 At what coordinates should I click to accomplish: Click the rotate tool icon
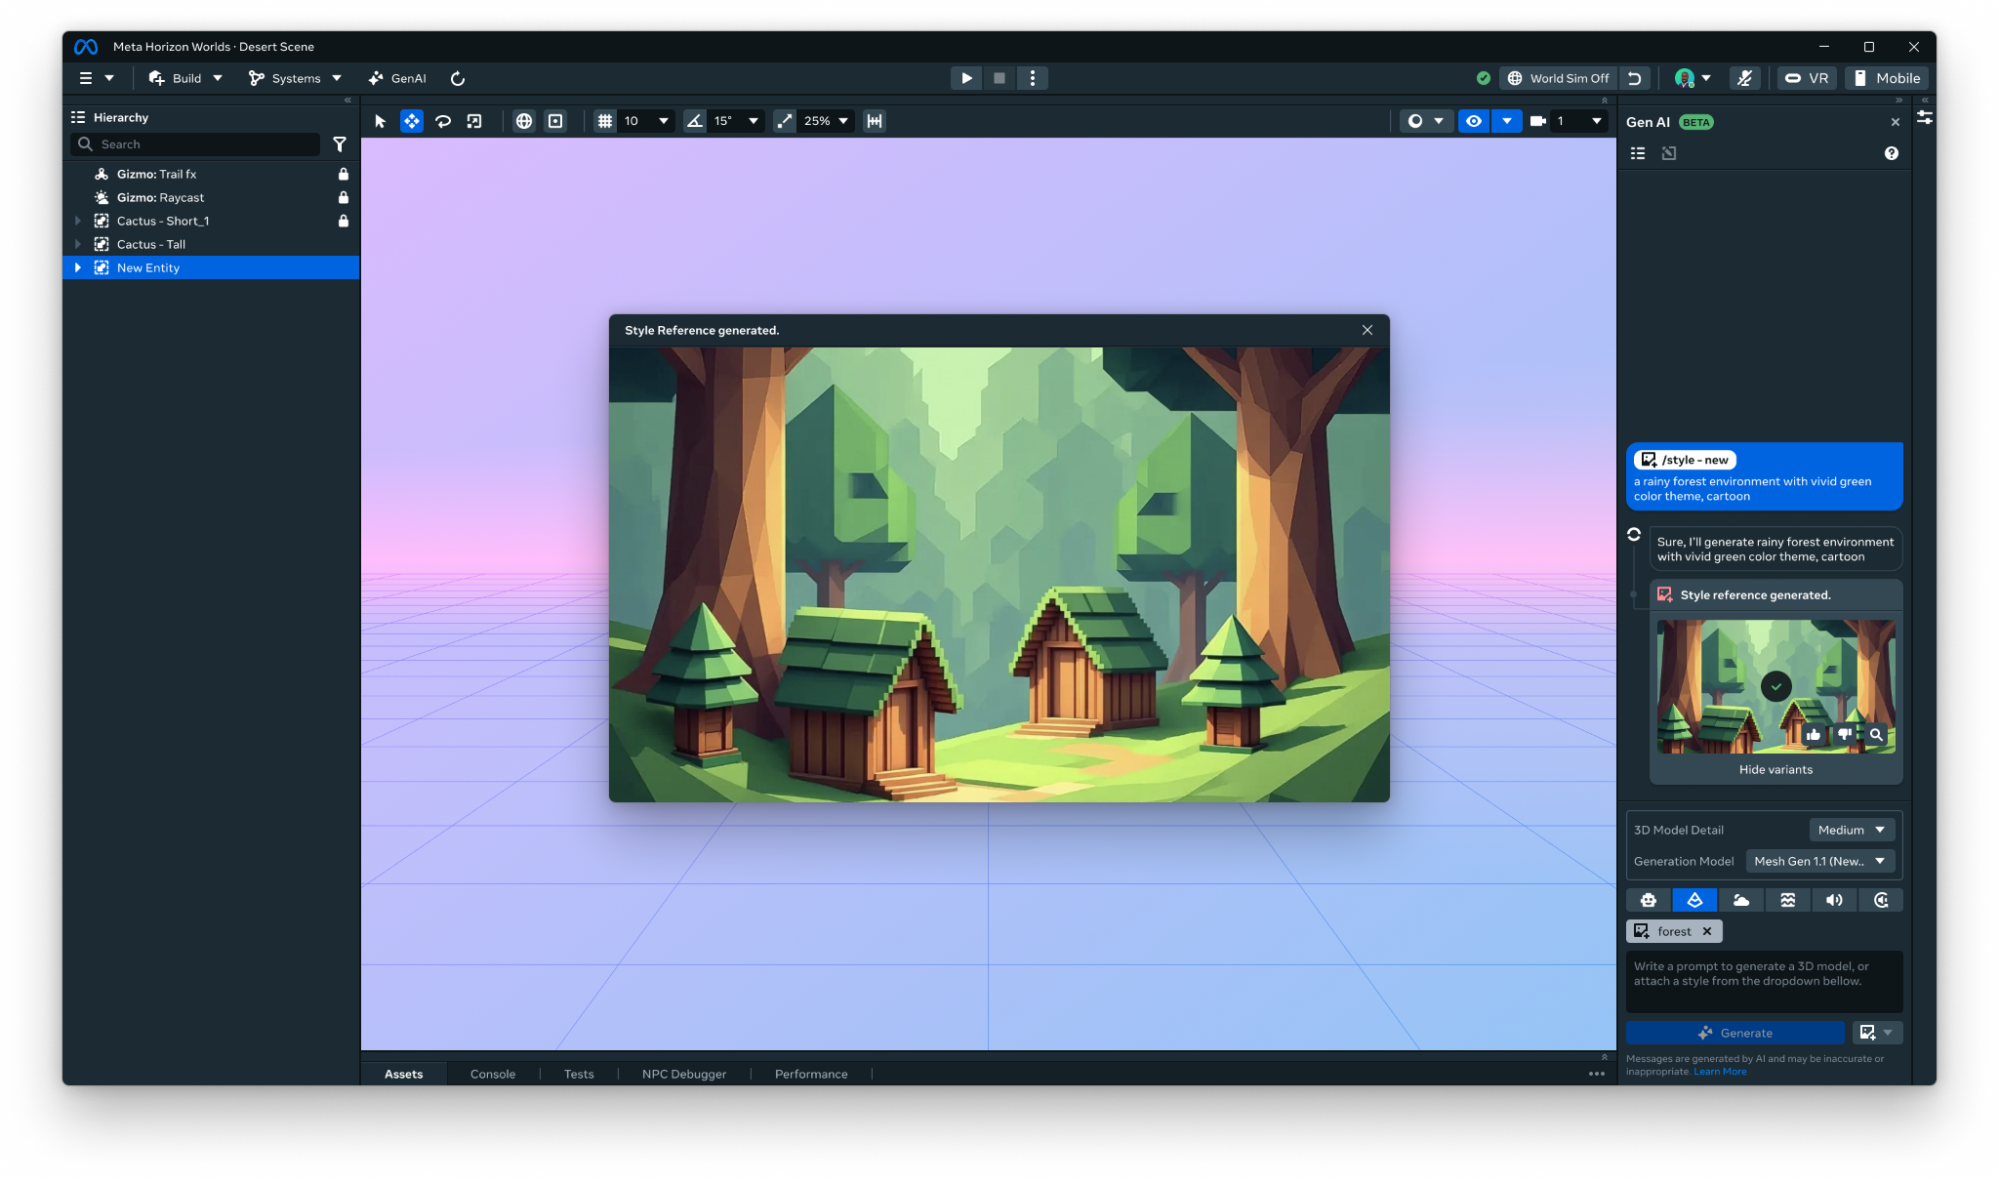(443, 121)
